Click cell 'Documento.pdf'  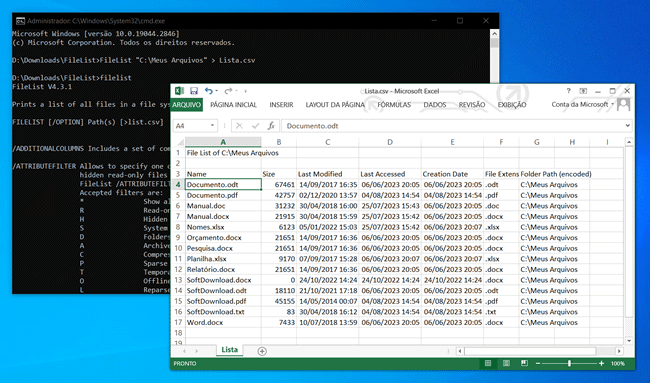click(223, 195)
